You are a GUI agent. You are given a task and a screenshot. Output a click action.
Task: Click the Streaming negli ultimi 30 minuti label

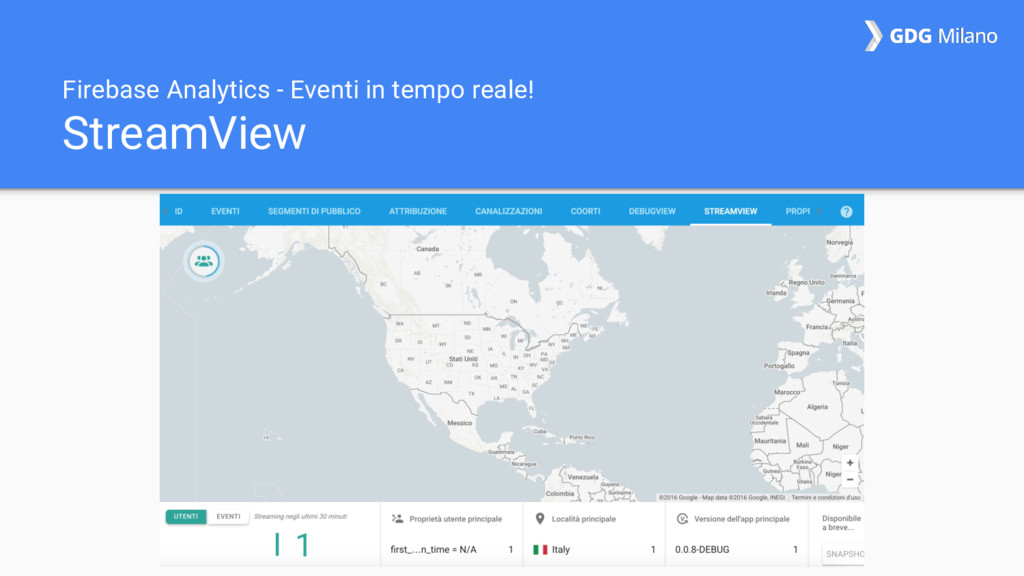click(x=300, y=517)
